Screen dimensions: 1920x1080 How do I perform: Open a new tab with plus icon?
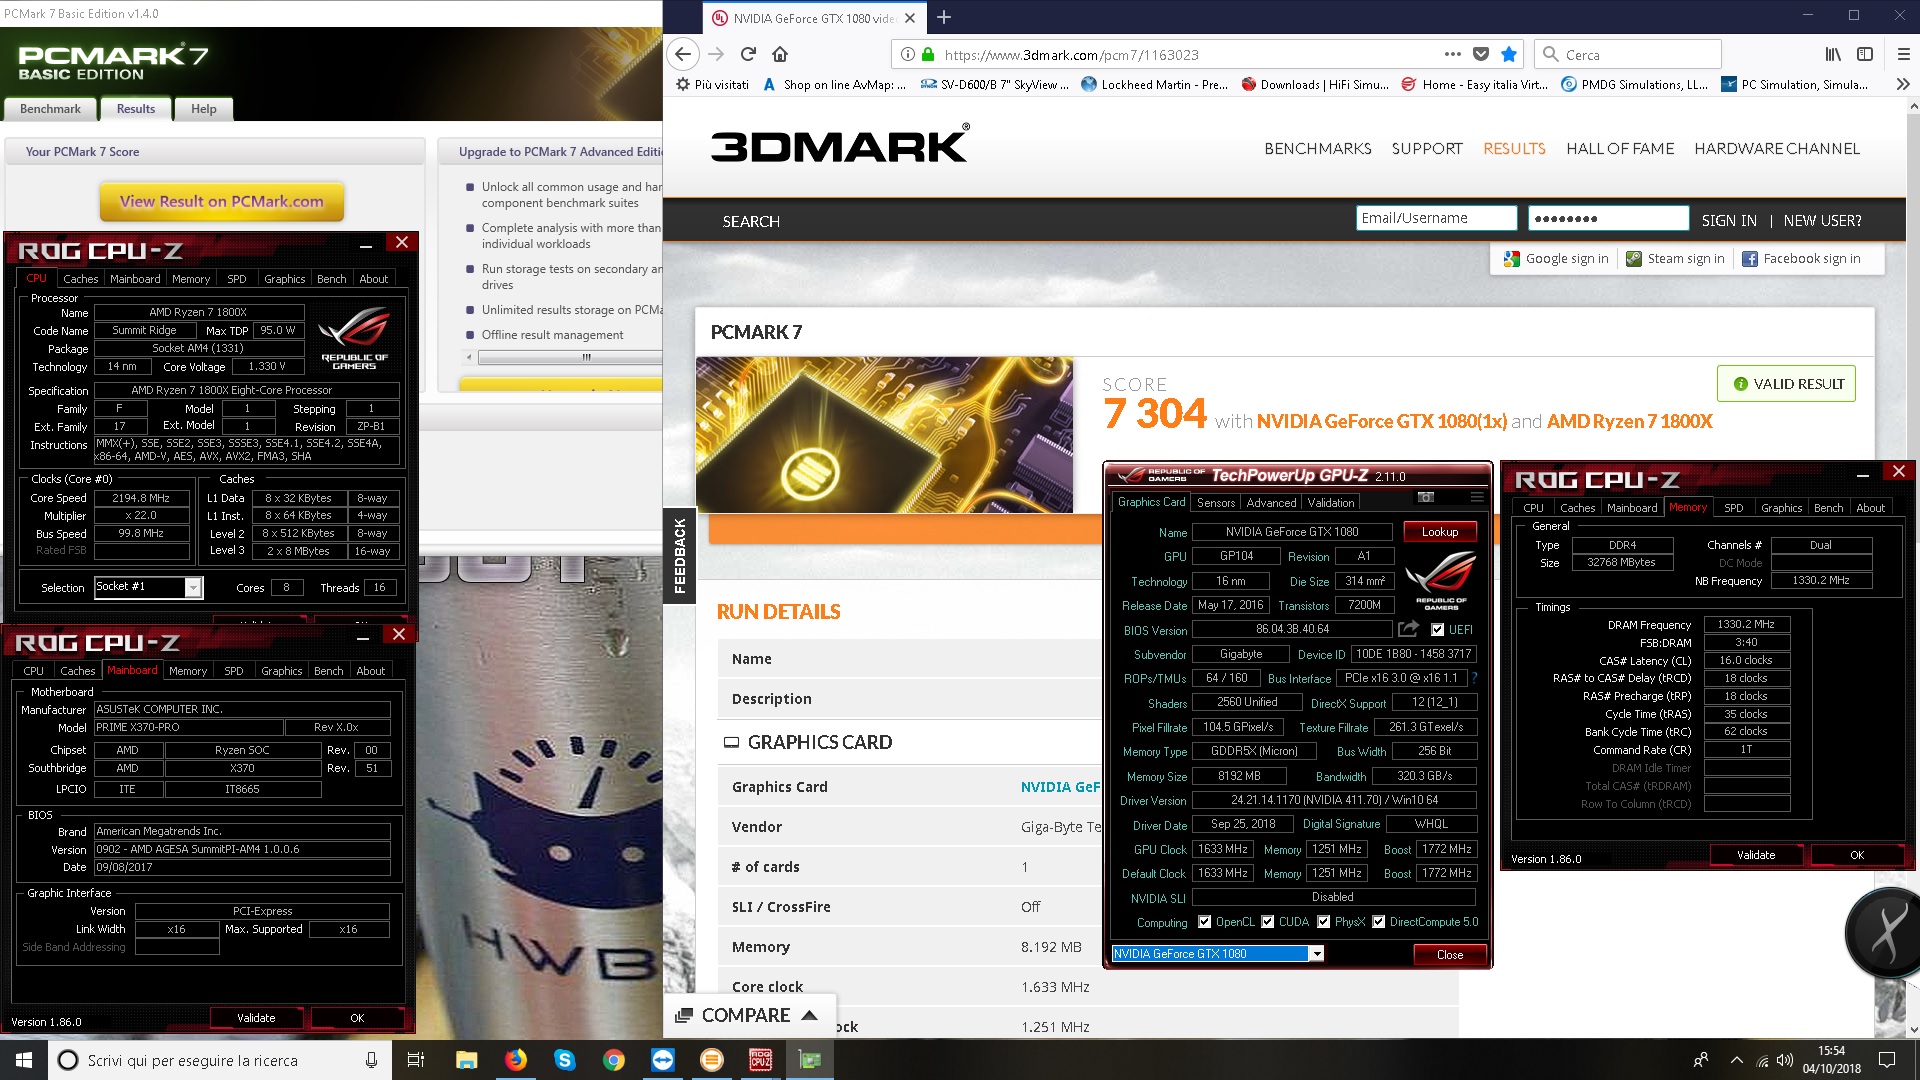coord(943,17)
